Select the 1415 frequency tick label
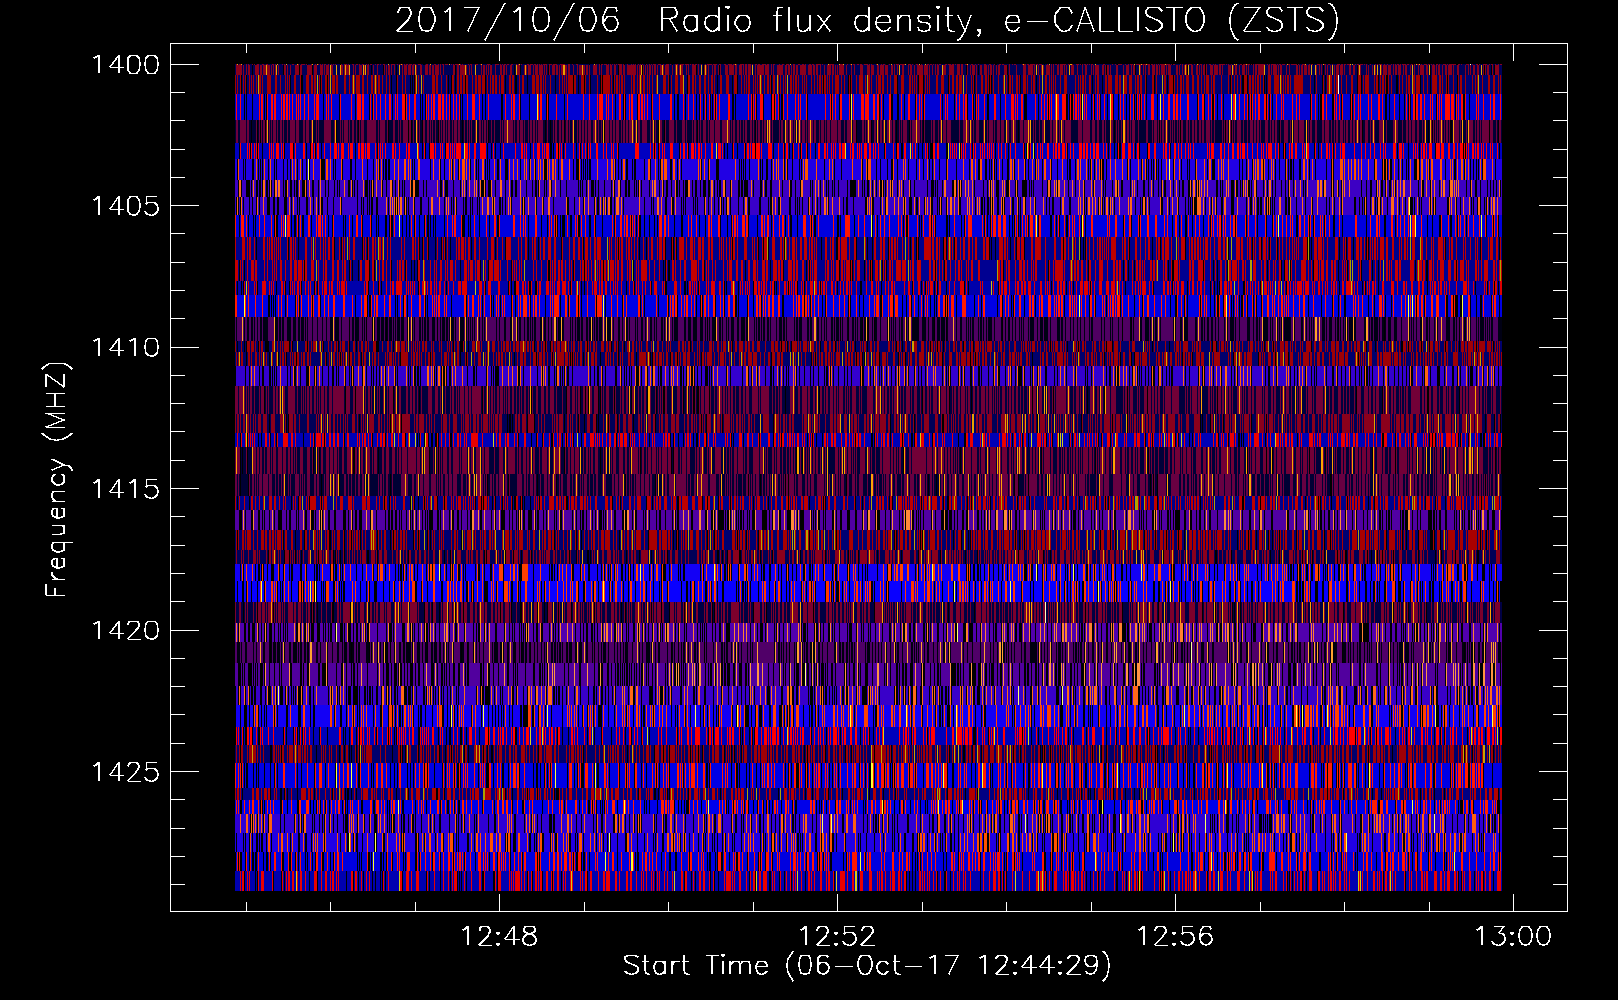 pyautogui.click(x=125, y=489)
